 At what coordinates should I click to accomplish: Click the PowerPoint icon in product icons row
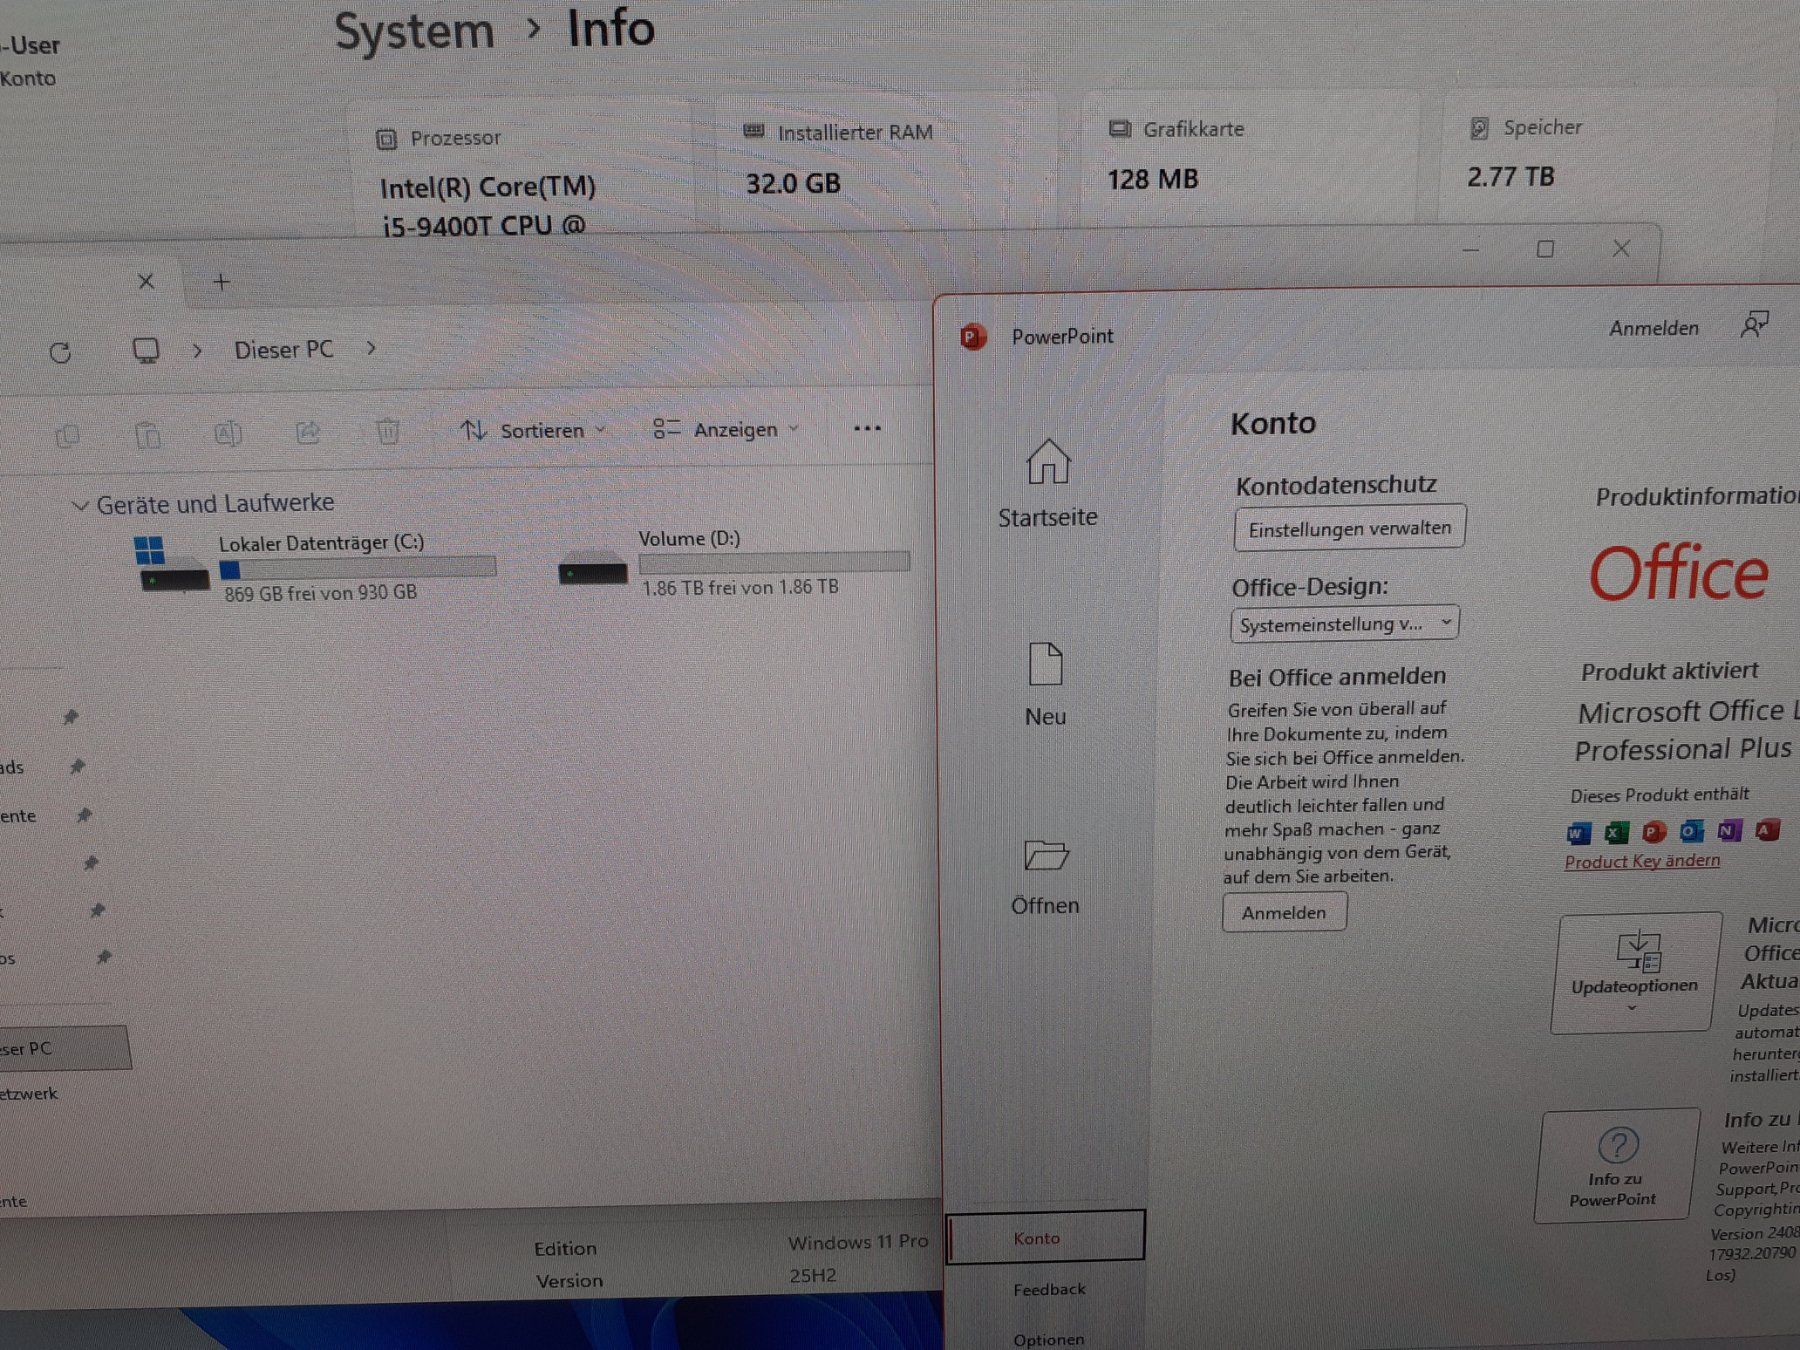(x=1654, y=831)
